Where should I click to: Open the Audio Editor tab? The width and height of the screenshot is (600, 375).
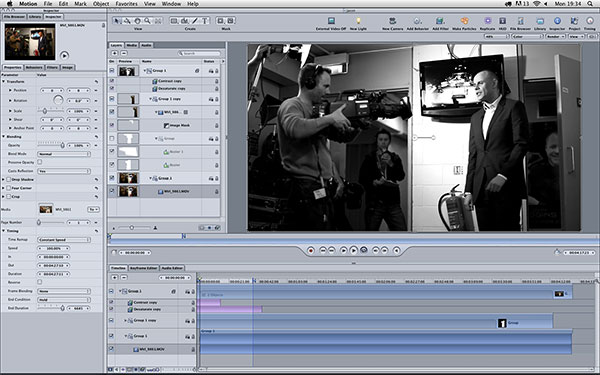[172, 268]
